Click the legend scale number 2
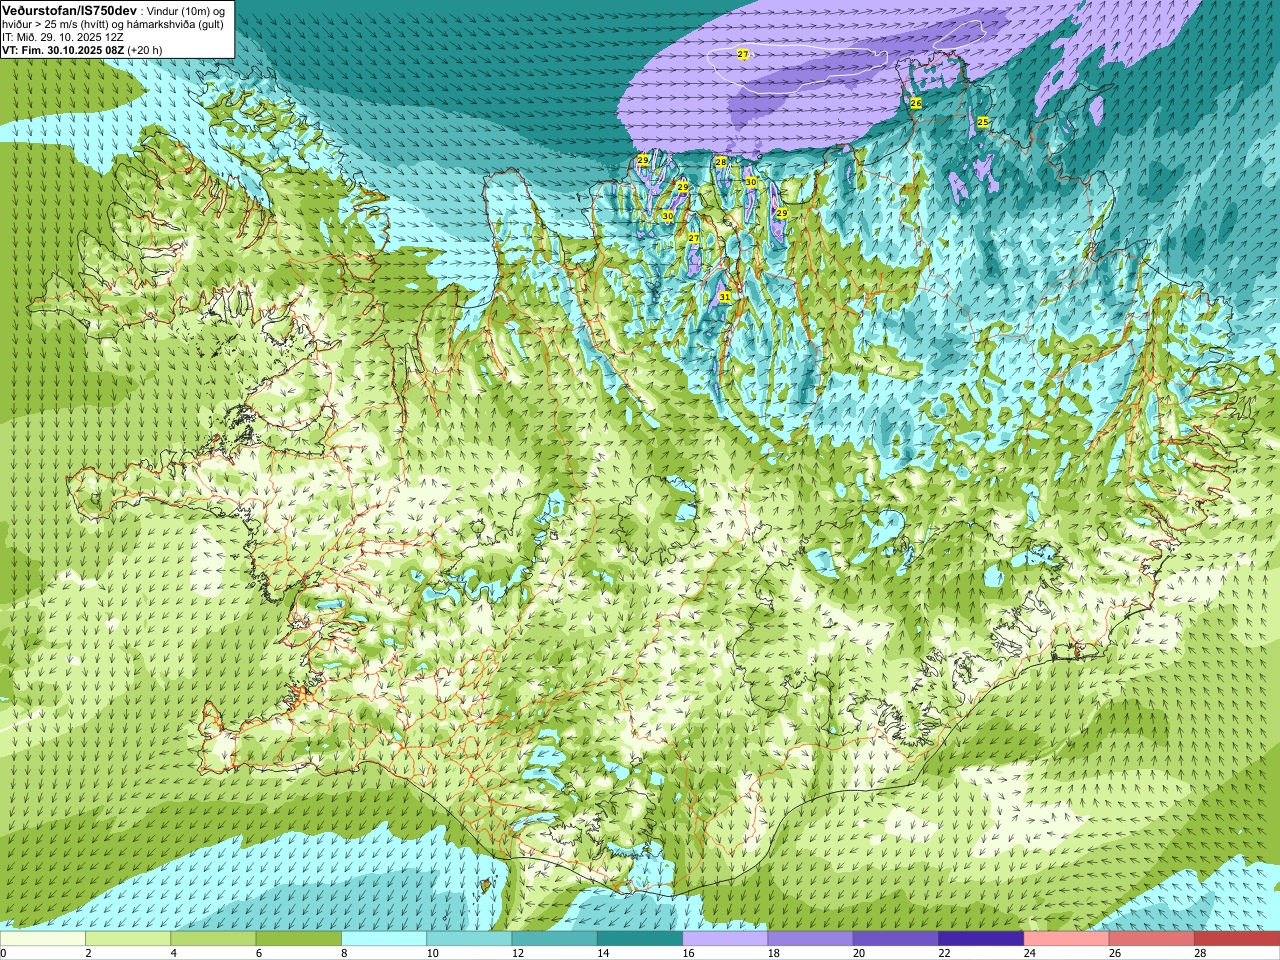 [89, 953]
